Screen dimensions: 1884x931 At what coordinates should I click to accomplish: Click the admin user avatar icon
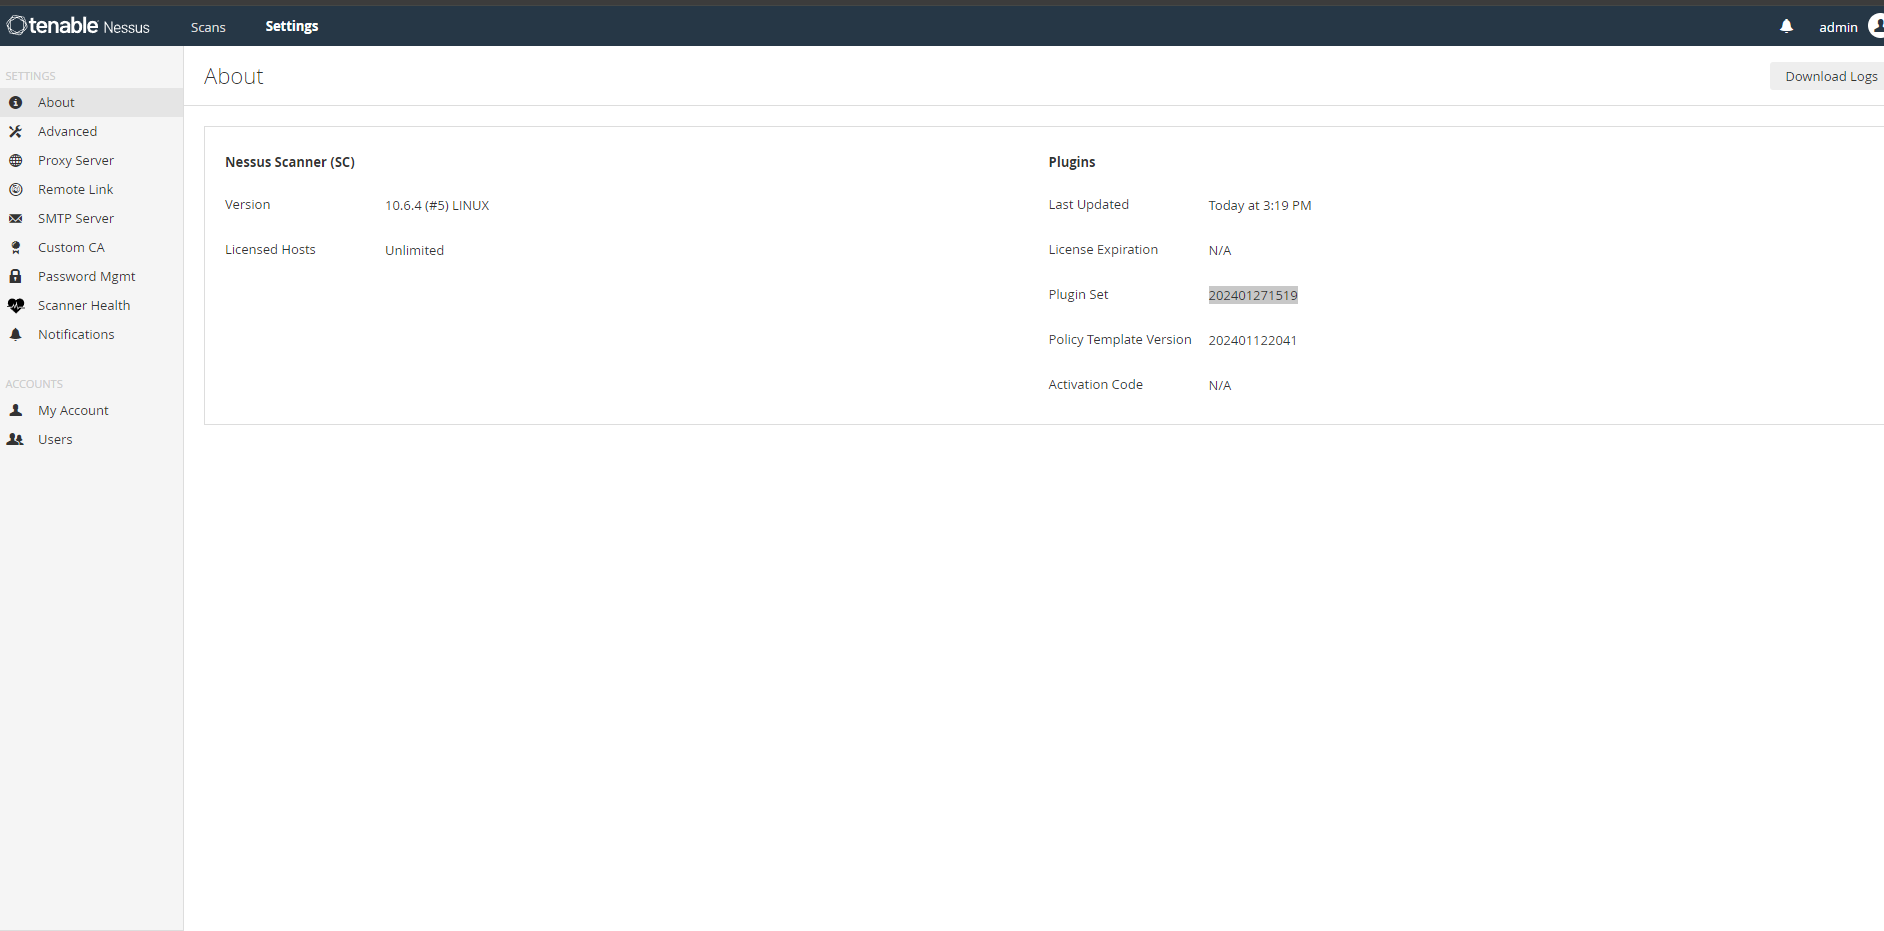[x=1876, y=26]
